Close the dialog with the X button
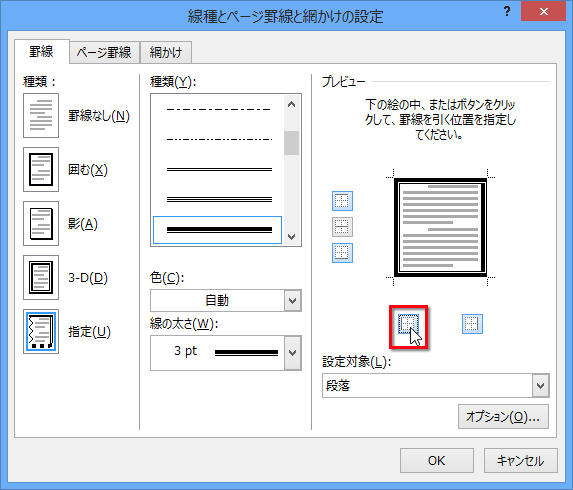 pyautogui.click(x=544, y=12)
